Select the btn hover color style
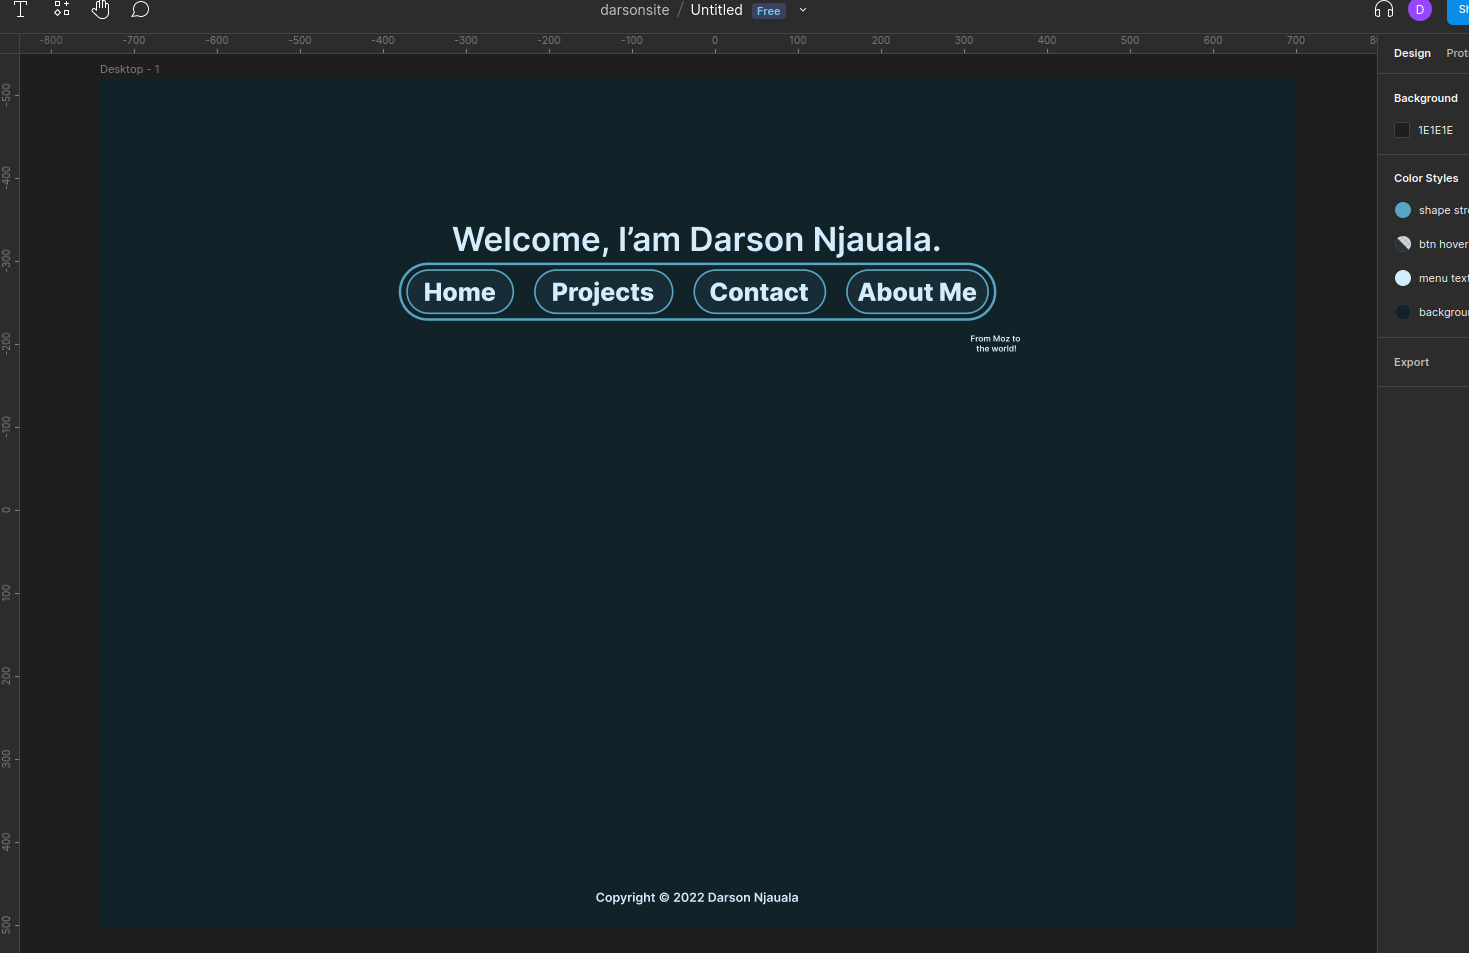Image resolution: width=1469 pixels, height=953 pixels. pos(1440,244)
